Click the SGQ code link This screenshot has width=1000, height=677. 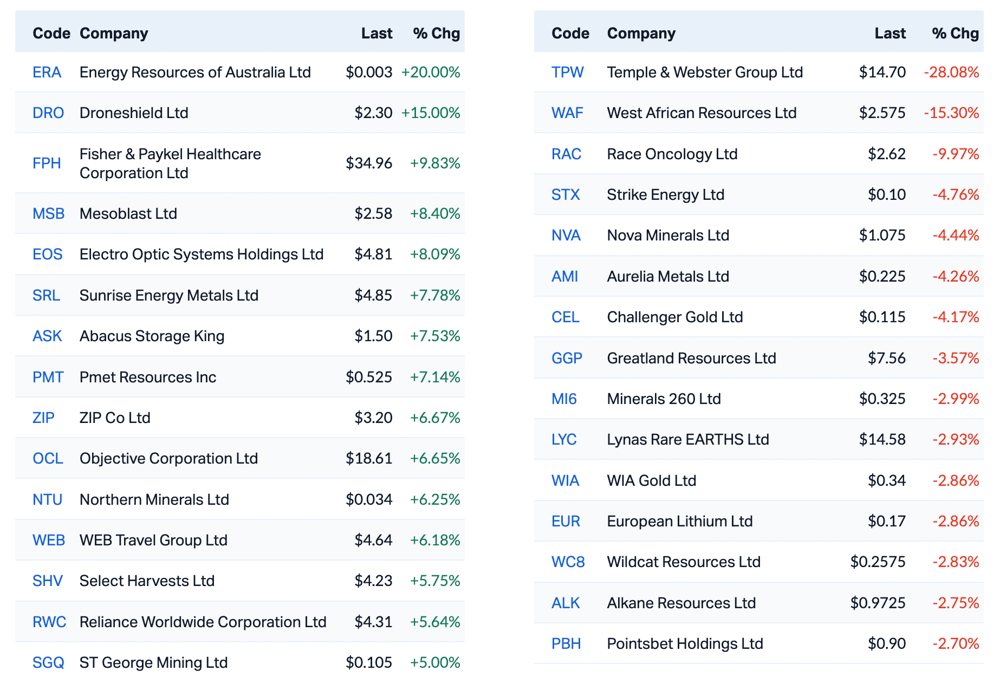[x=48, y=662]
